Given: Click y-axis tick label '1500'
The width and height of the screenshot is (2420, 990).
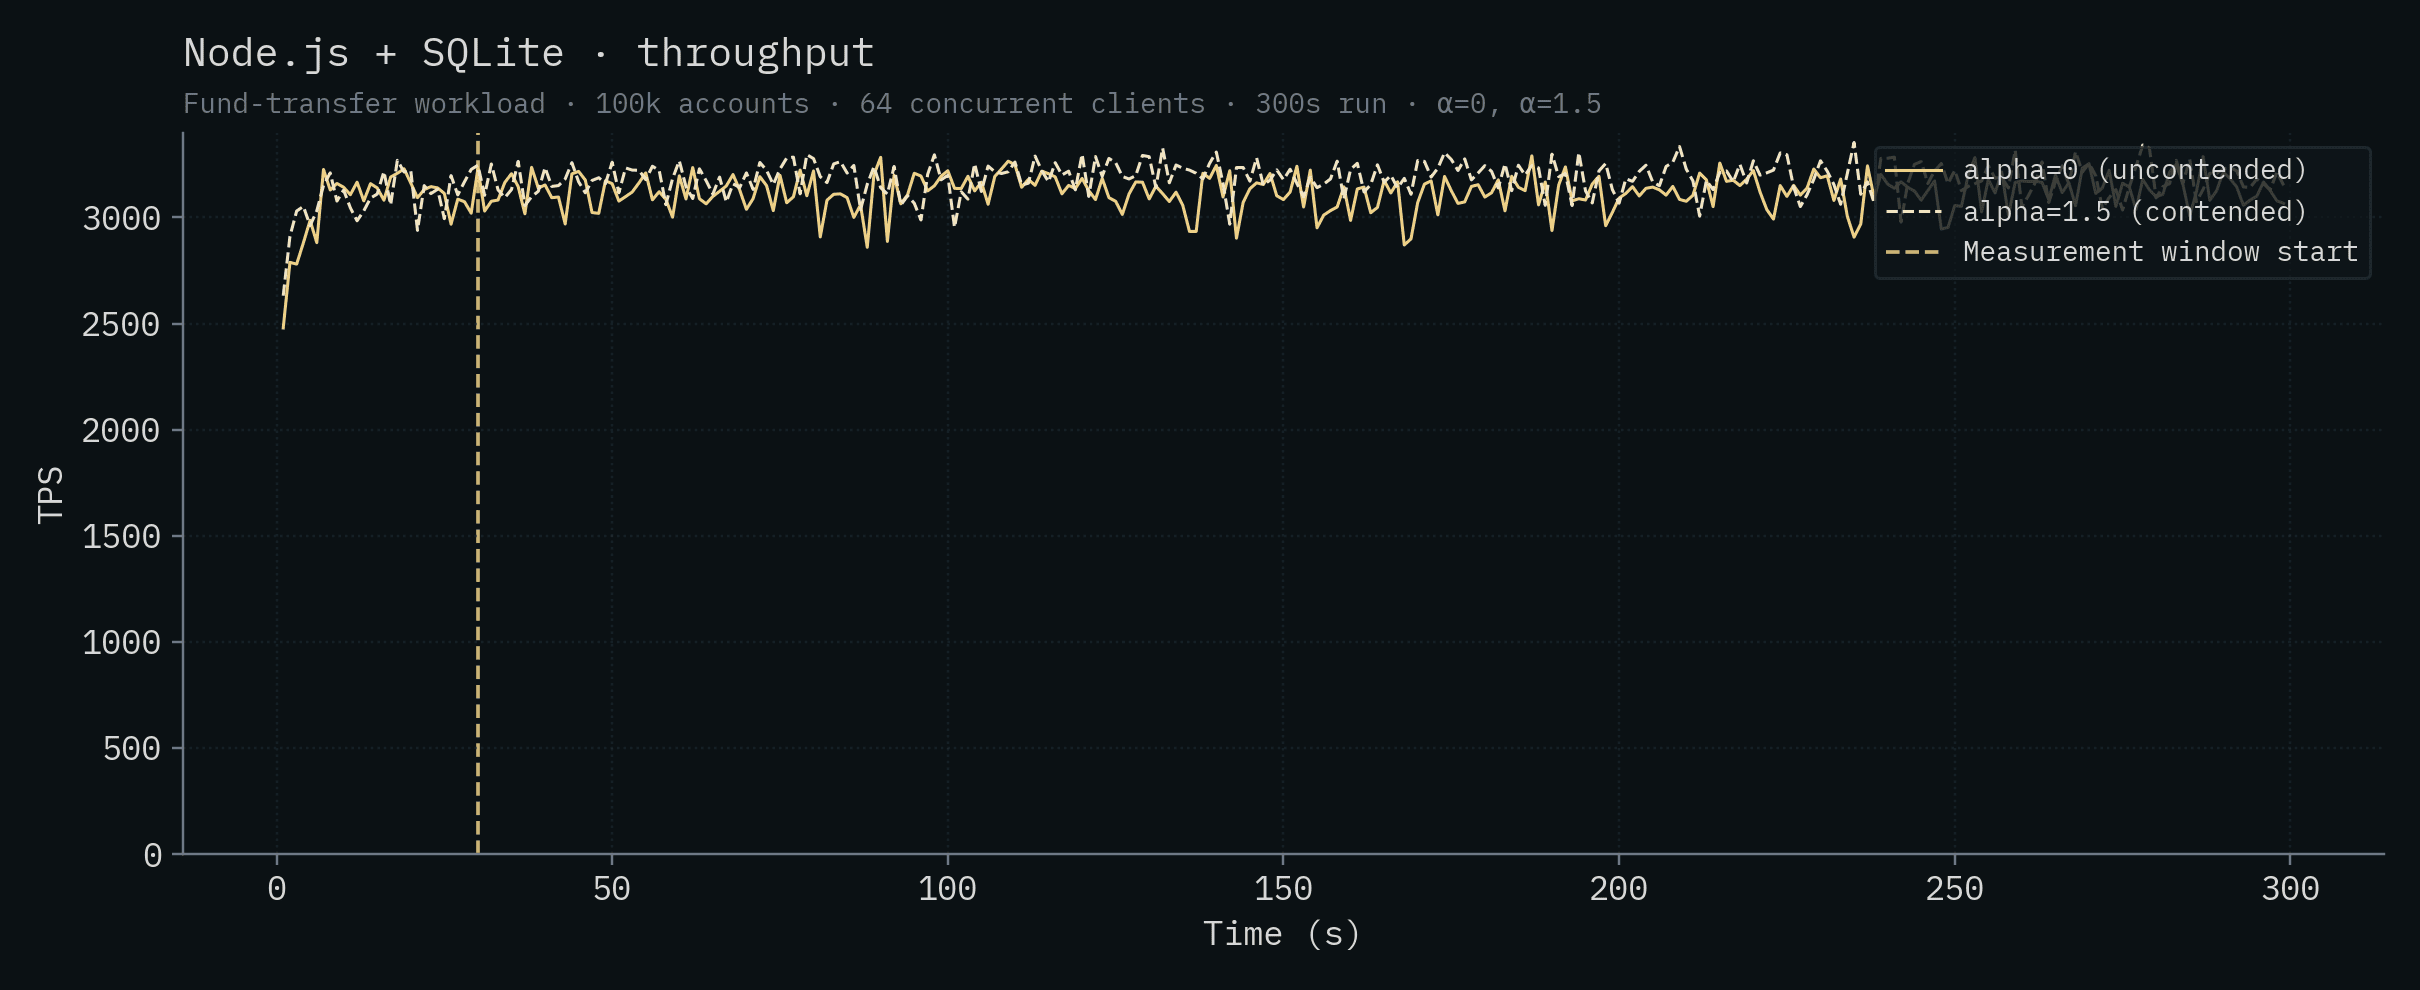Looking at the screenshot, I should 121,536.
